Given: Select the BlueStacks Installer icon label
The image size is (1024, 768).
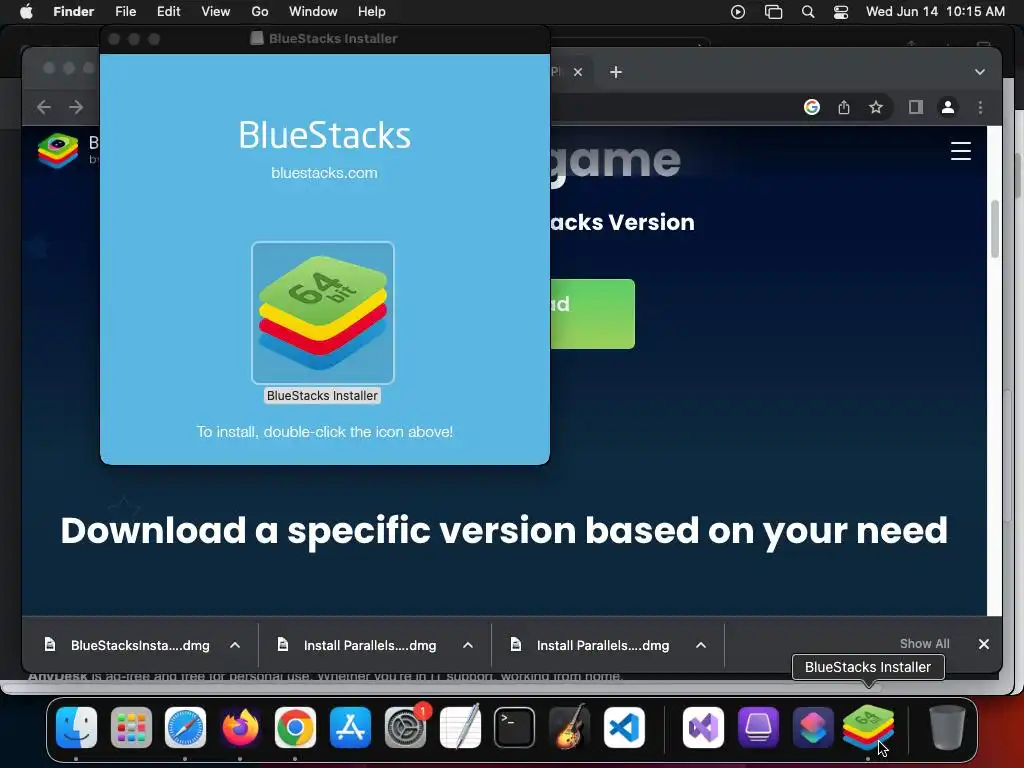Looking at the screenshot, I should click(x=322, y=396).
